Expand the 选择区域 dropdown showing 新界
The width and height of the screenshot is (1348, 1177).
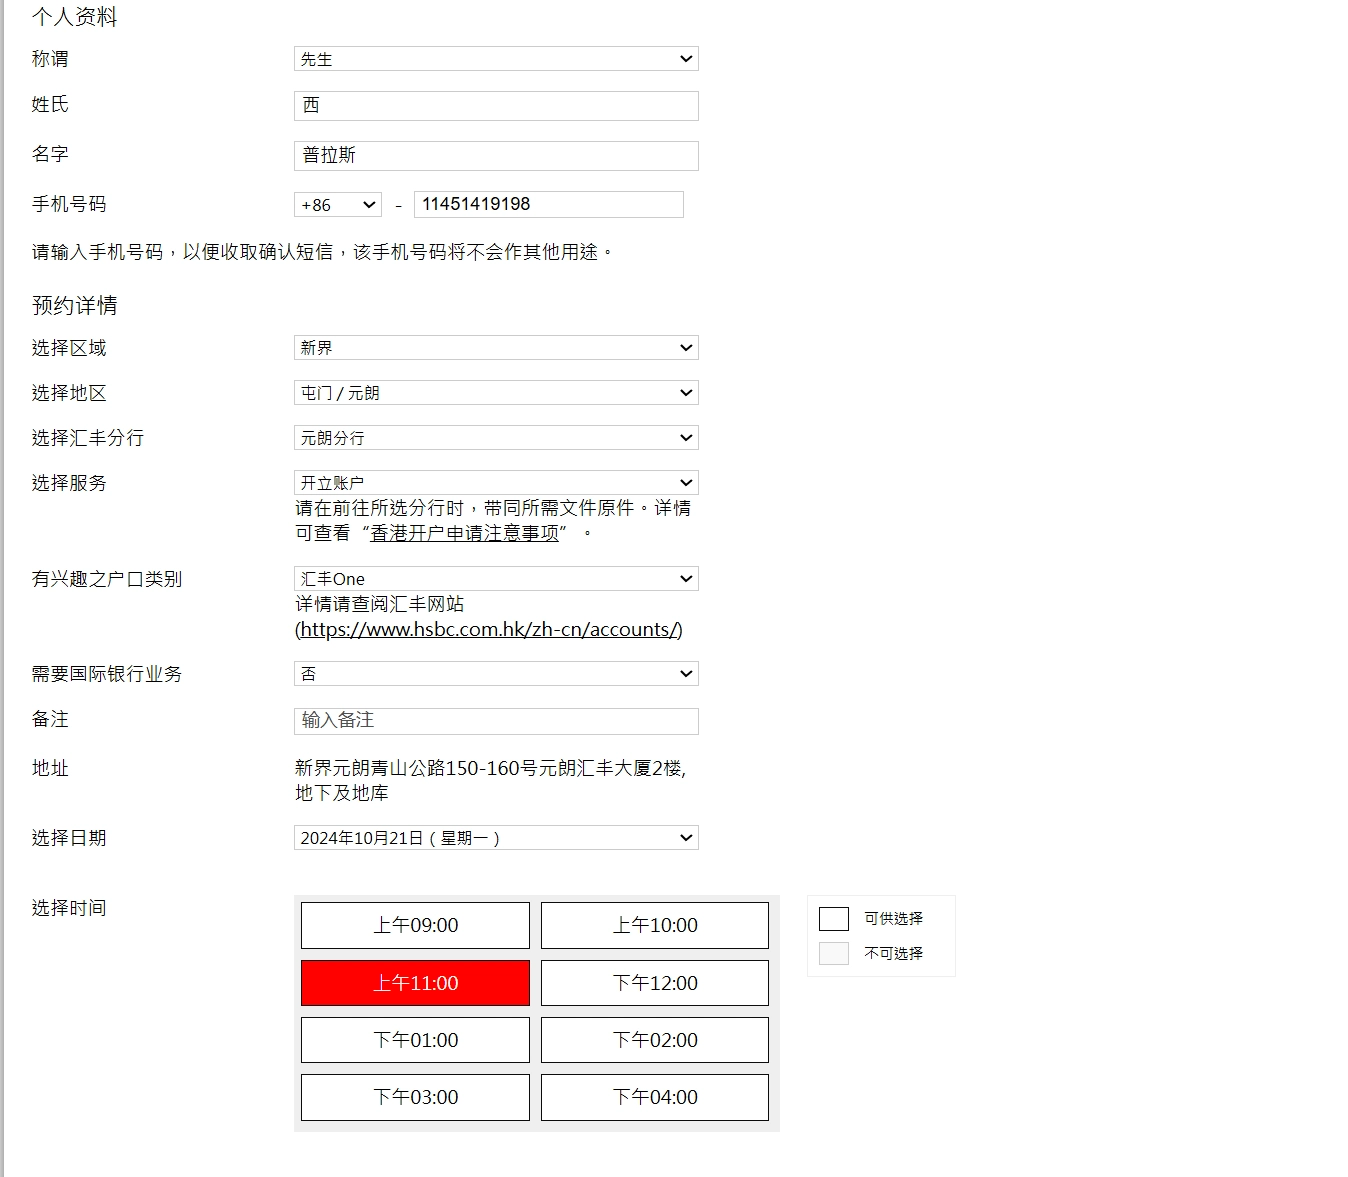tap(496, 348)
